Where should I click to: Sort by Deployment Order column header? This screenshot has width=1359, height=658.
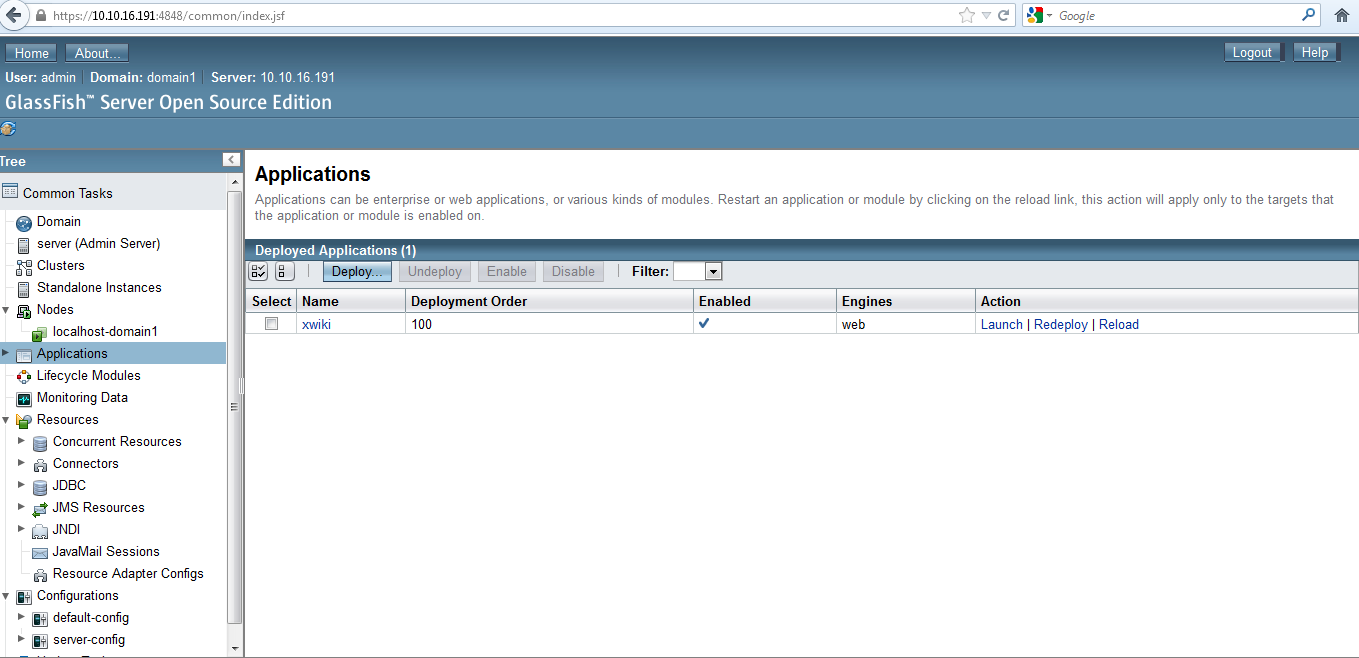[x=469, y=301]
